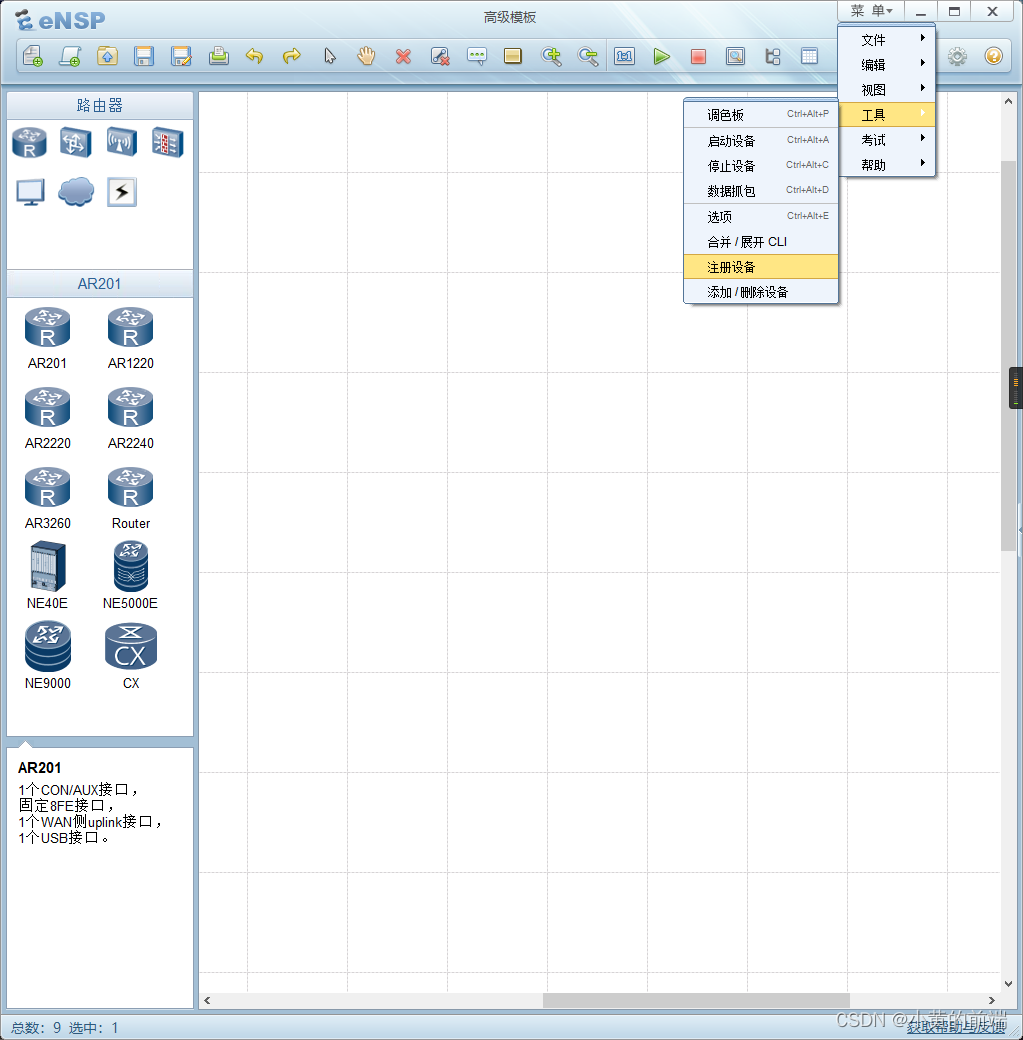Screen dimensions: 1023x1040
Task: Expand the 考试 submenu
Action: coord(887,140)
